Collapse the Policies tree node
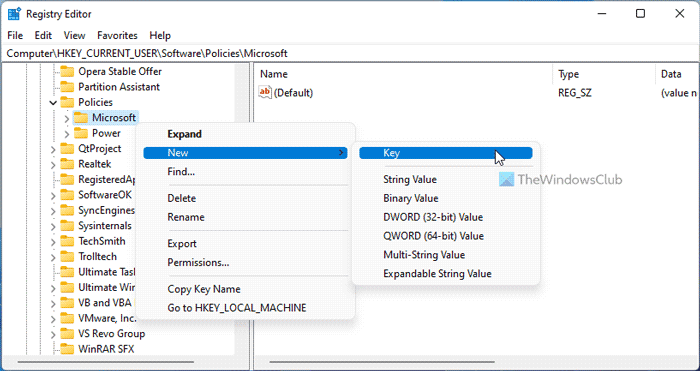Screen dimensions: 700x371 [53, 103]
